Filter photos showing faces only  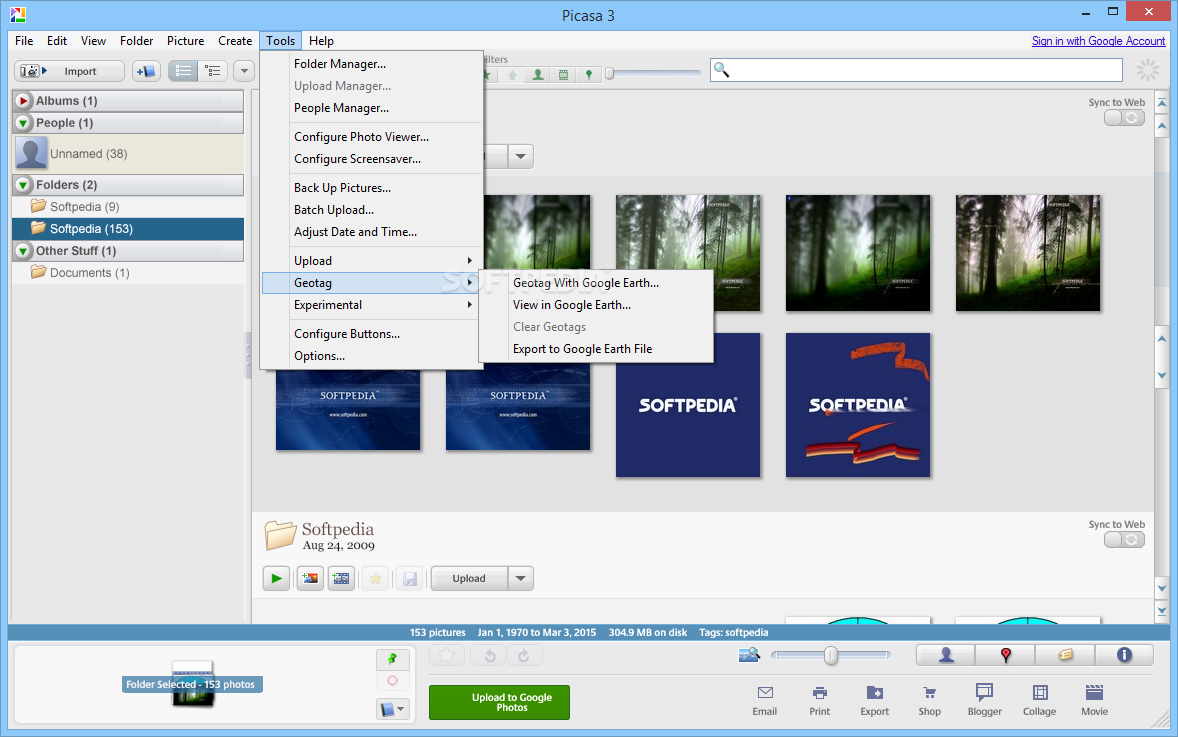pyautogui.click(x=538, y=74)
